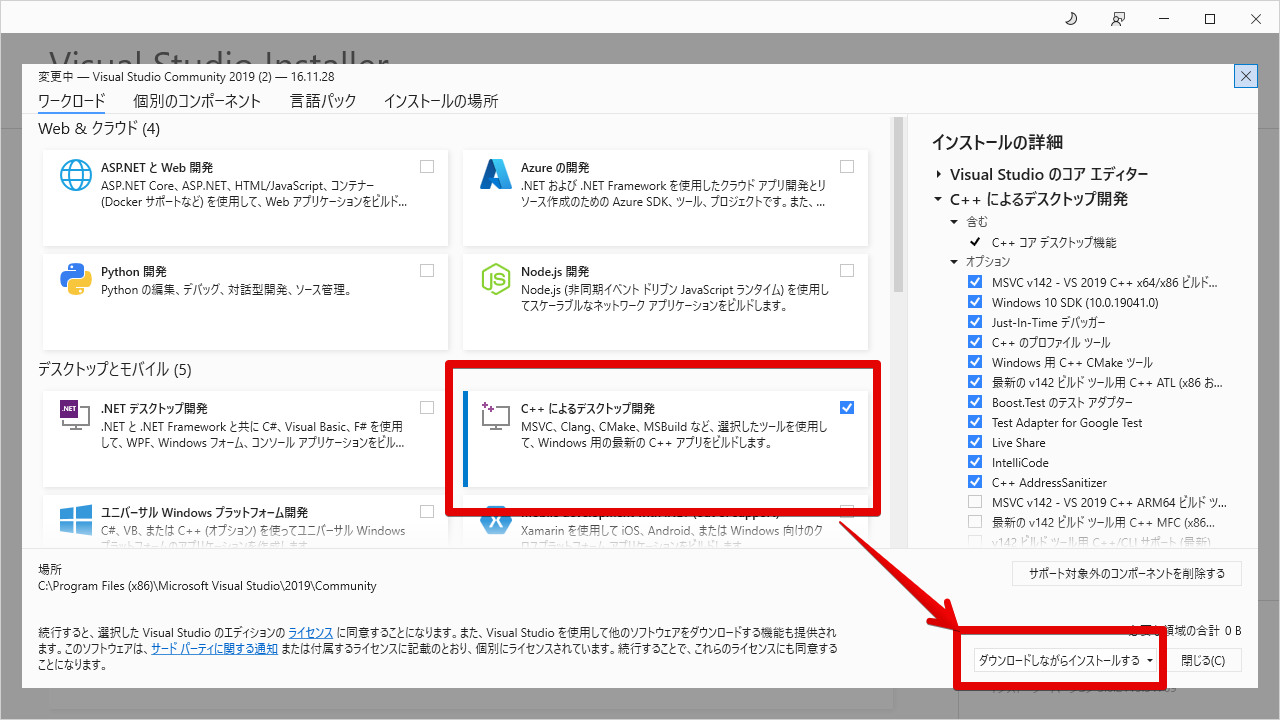Collapse C++ によるデスクトップ開発 details node
The image size is (1280, 720).
tap(939, 199)
